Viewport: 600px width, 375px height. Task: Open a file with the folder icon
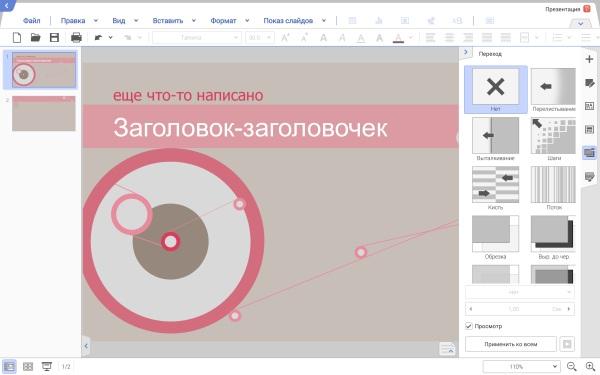pos(36,38)
